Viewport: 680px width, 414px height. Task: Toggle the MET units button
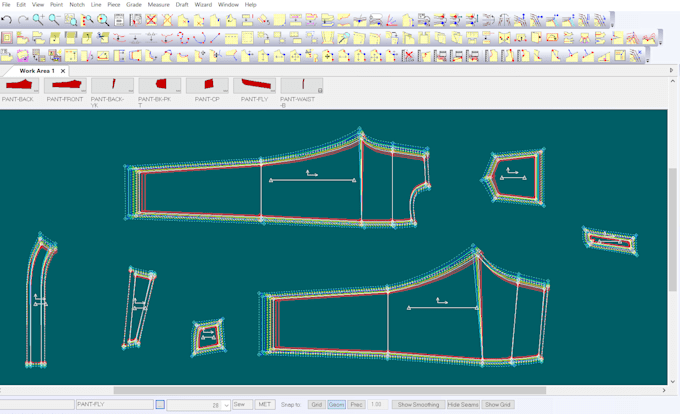(x=265, y=404)
